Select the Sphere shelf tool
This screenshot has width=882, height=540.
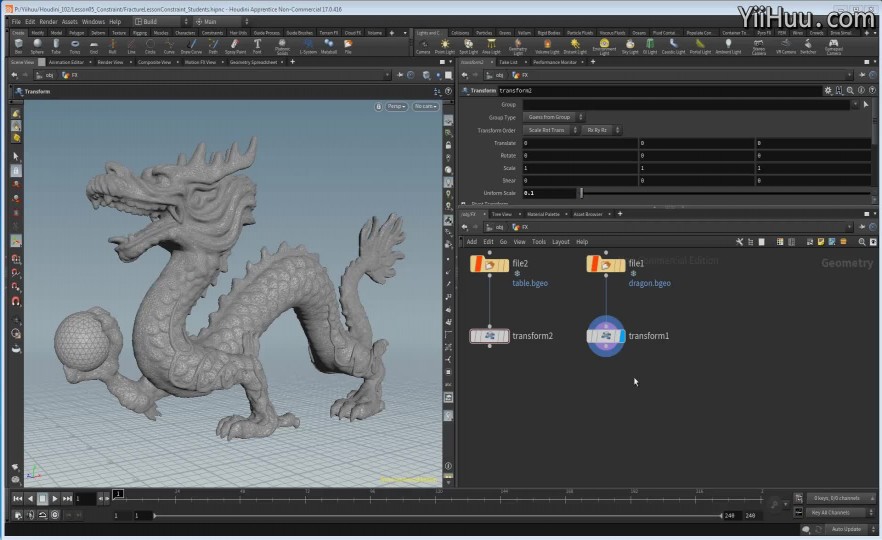point(37,46)
